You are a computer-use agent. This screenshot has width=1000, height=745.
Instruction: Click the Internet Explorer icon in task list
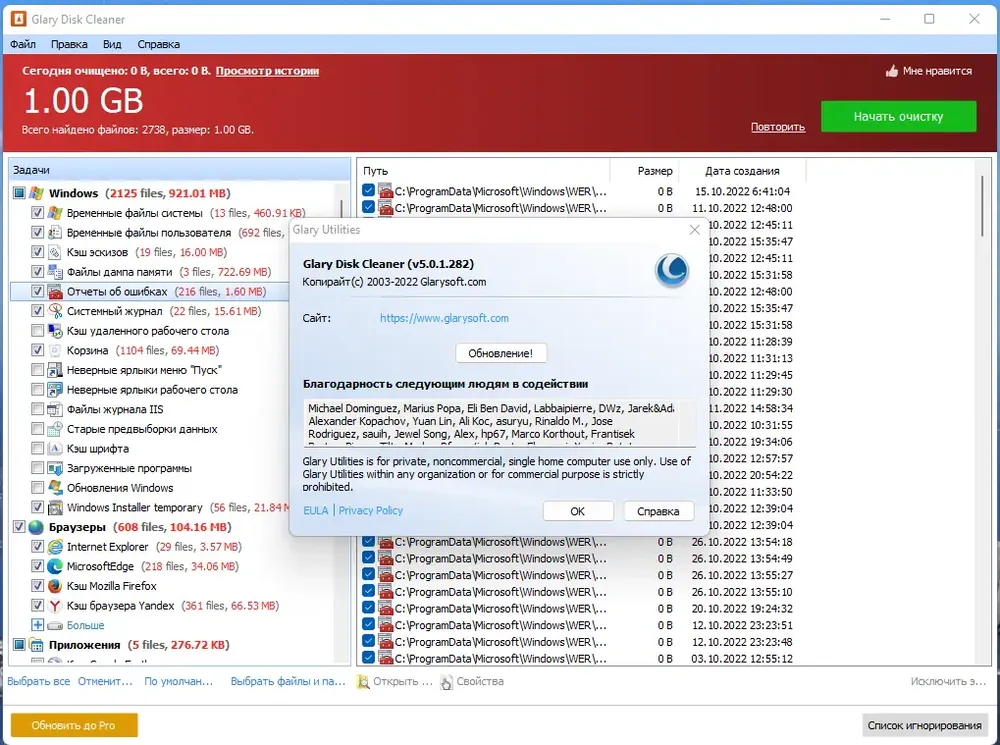pos(55,547)
